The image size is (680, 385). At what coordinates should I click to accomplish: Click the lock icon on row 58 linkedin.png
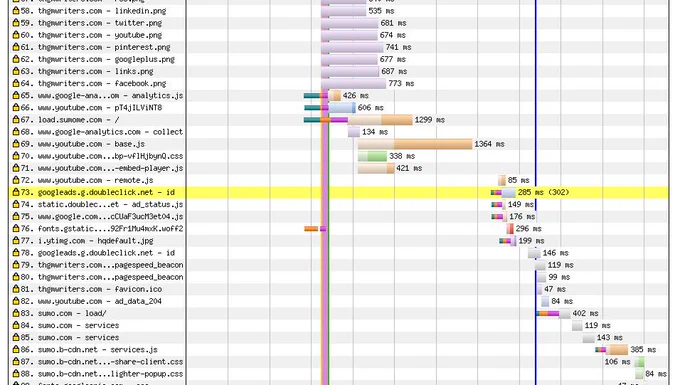[16, 10]
